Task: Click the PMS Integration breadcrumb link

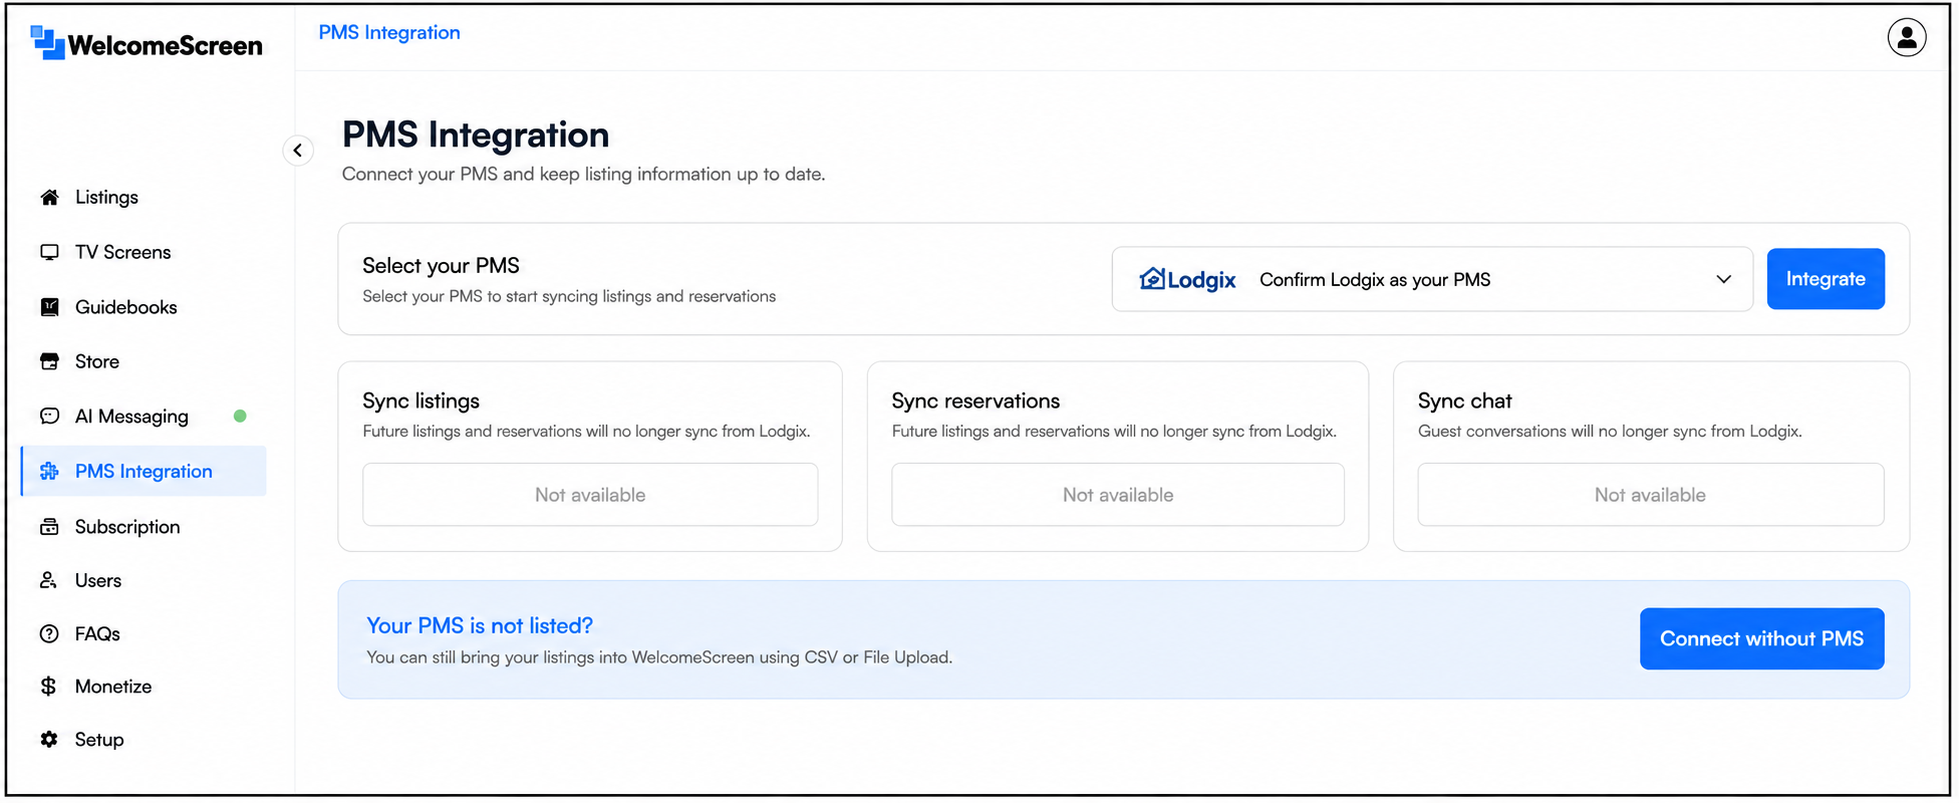Action: (x=389, y=32)
